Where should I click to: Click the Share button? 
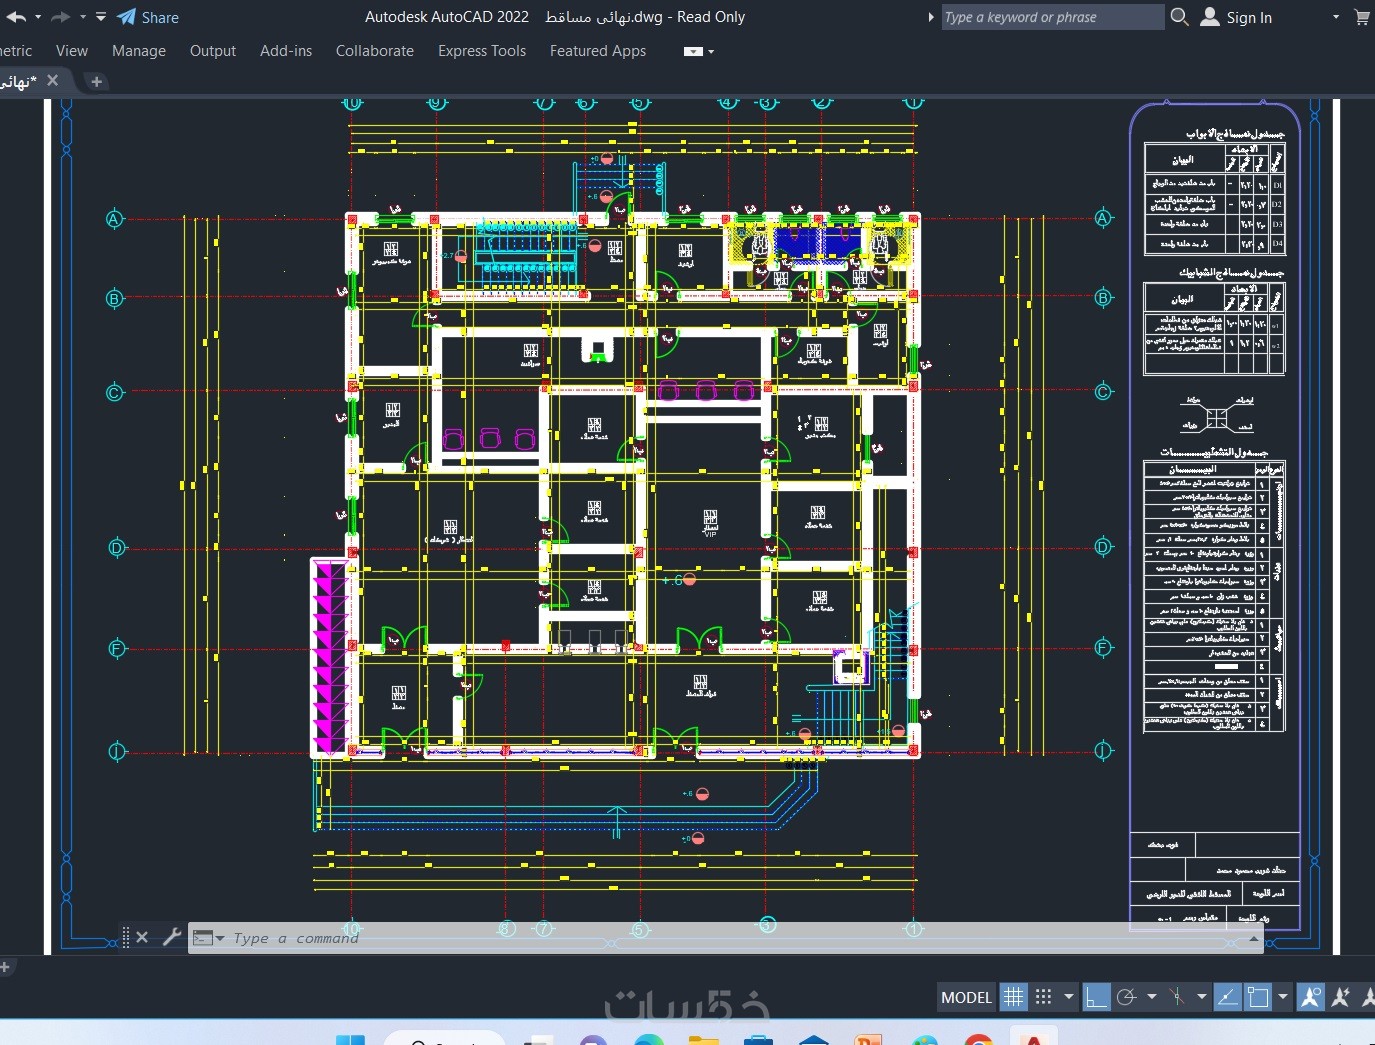(x=148, y=17)
